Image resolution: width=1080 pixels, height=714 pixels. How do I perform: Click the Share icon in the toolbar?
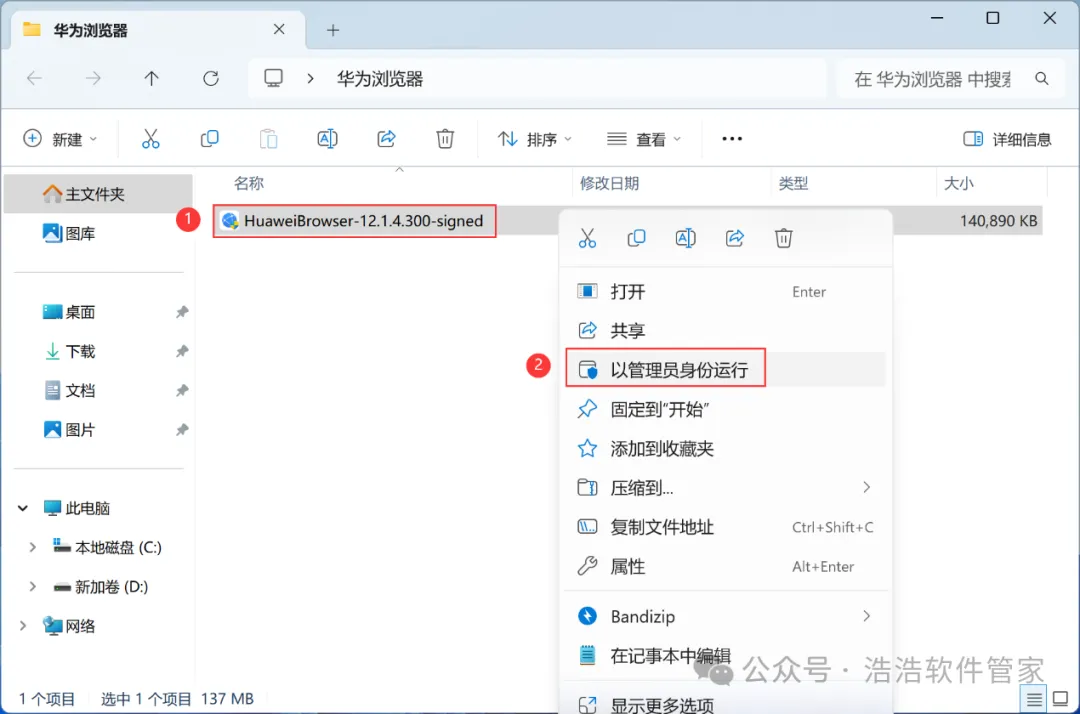click(x=386, y=139)
